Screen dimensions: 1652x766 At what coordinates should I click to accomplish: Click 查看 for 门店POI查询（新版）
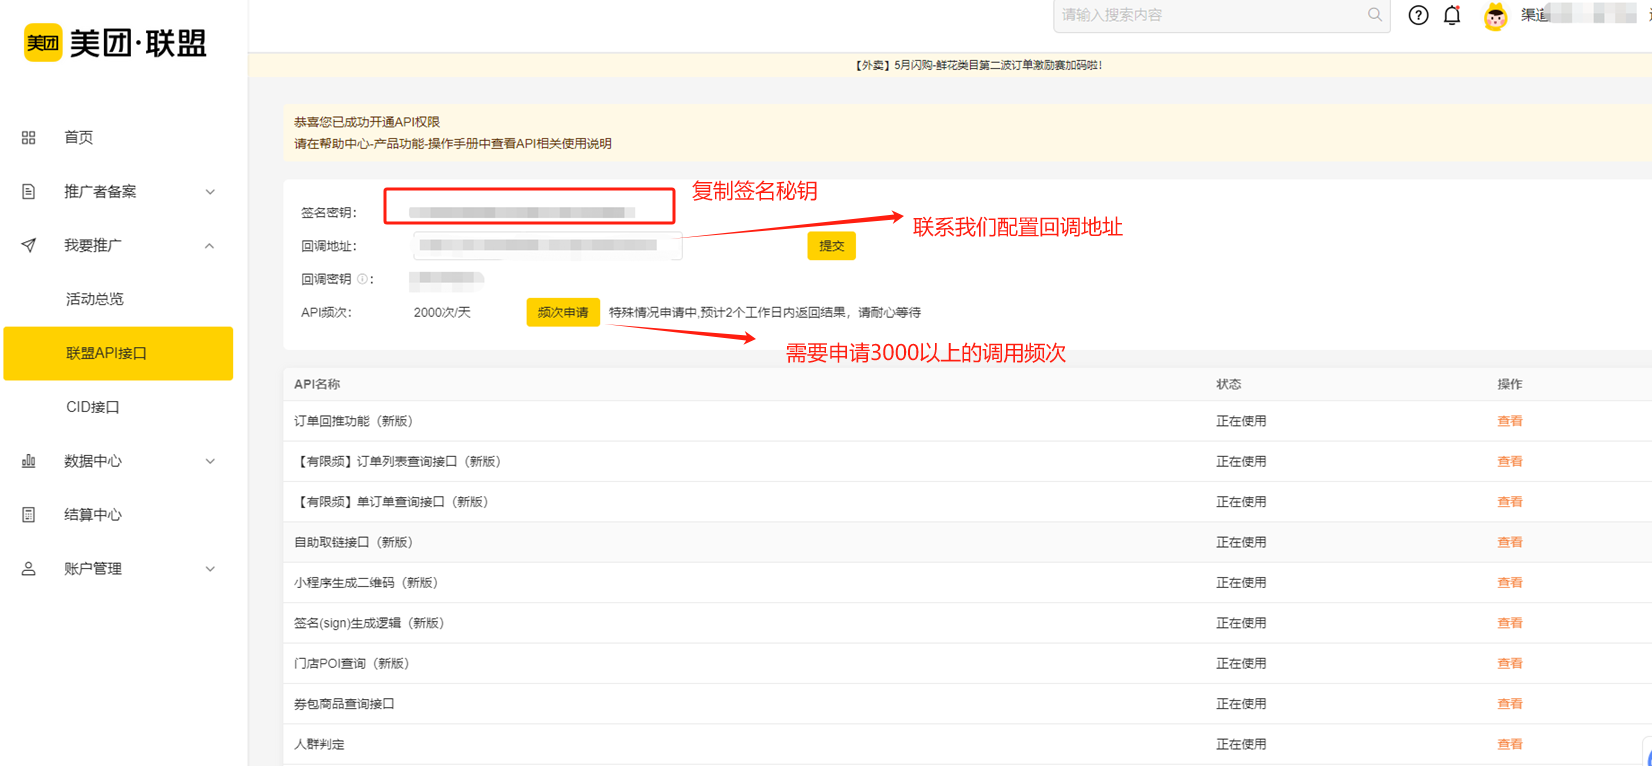pos(1509,664)
